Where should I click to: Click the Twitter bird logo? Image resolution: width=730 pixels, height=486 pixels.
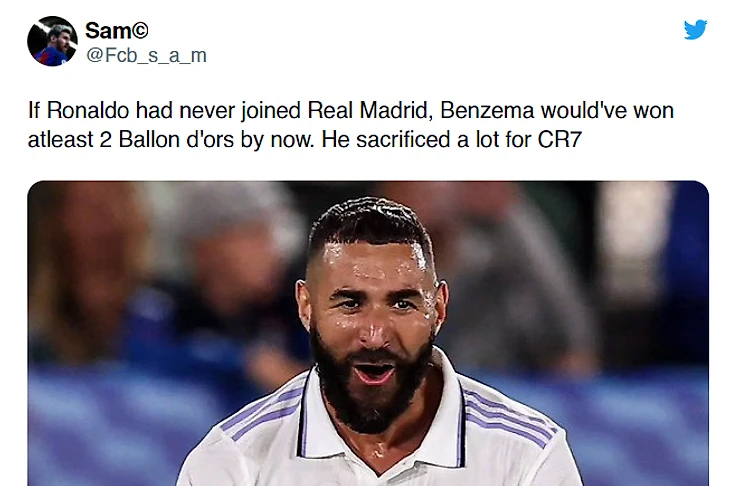(695, 30)
